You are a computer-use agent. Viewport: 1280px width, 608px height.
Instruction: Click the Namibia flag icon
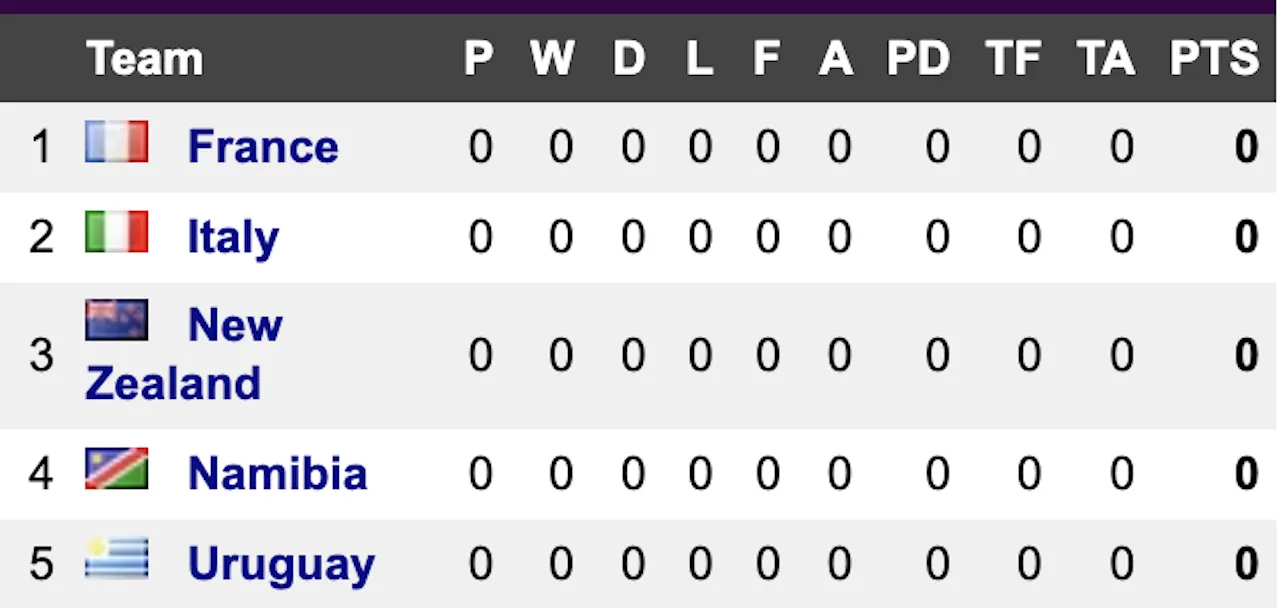(x=117, y=468)
